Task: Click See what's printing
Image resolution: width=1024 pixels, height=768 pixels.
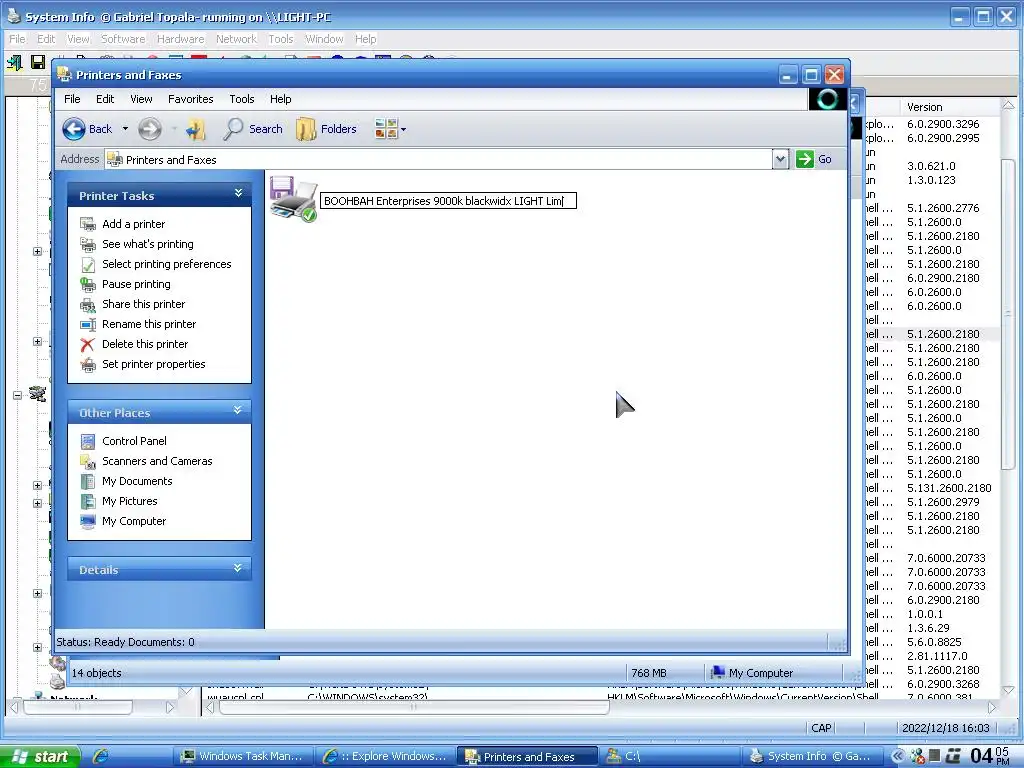Action: point(148,244)
